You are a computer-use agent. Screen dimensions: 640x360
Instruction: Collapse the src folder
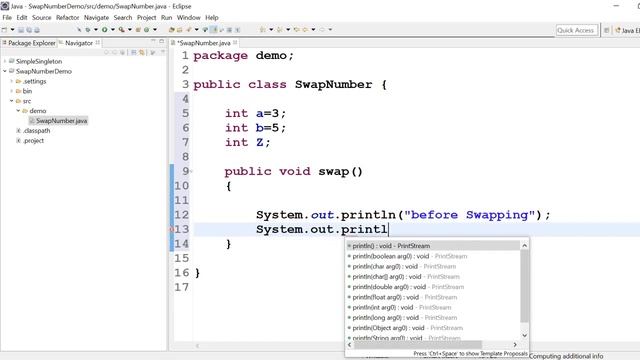point(11,101)
